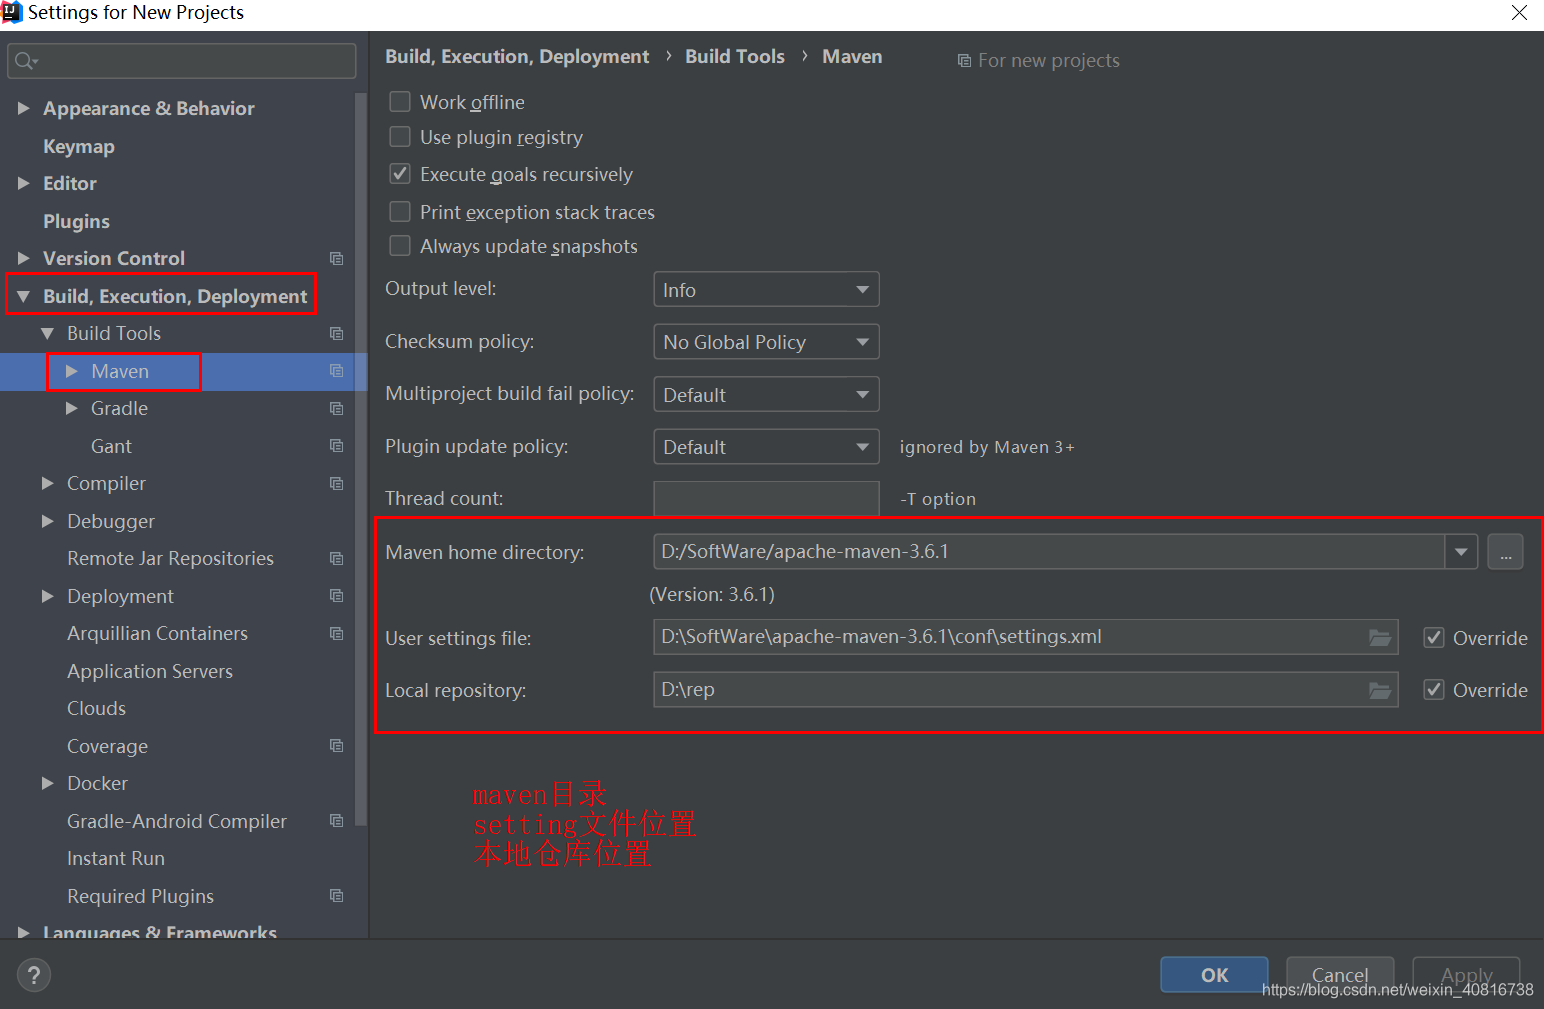Open the Output level dropdown
This screenshot has height=1009, width=1544.
click(766, 290)
